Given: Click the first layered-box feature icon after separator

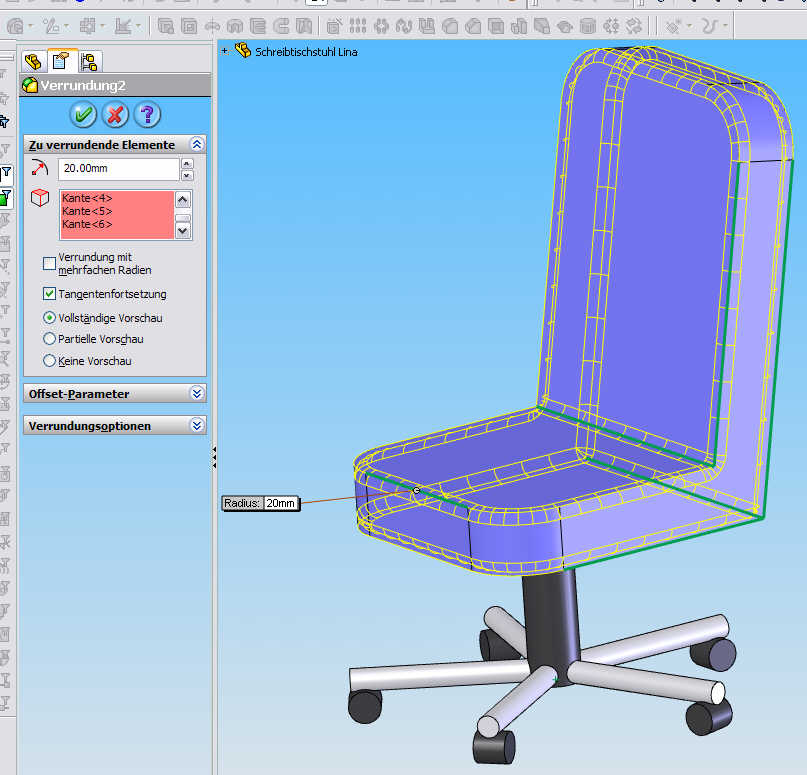Looking at the screenshot, I should coord(166,26).
